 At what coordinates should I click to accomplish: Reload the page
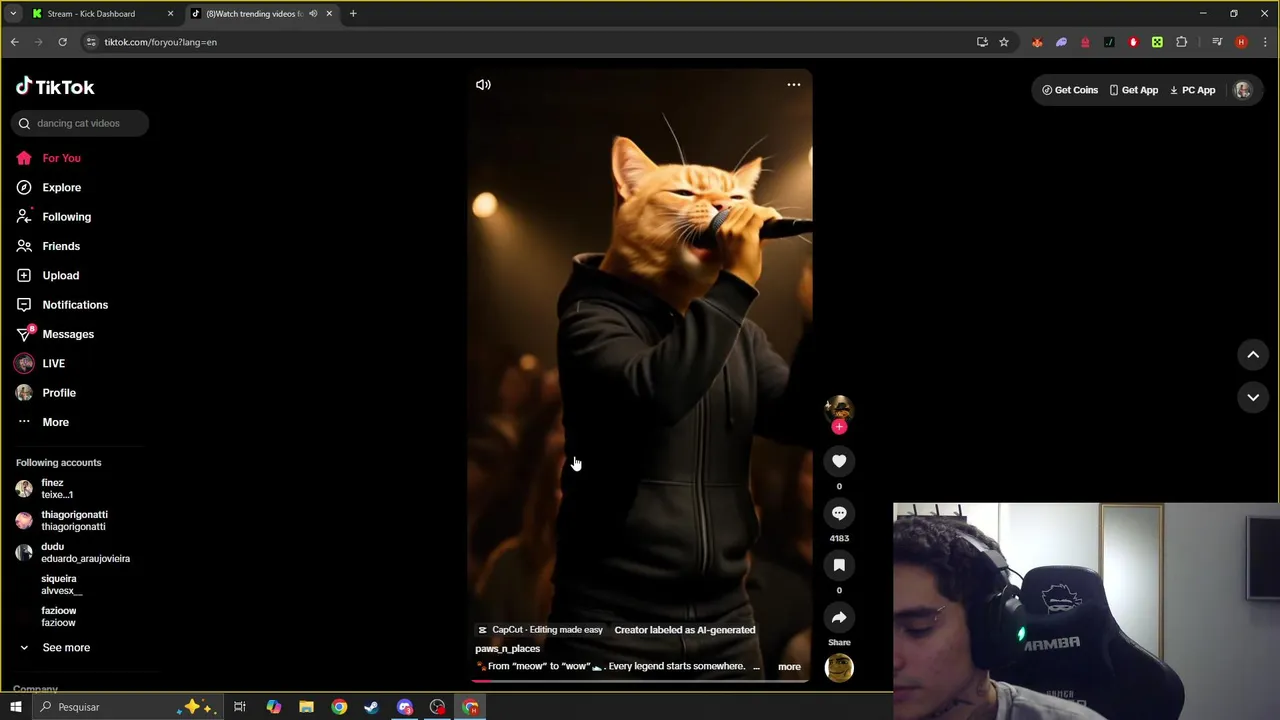point(62,42)
